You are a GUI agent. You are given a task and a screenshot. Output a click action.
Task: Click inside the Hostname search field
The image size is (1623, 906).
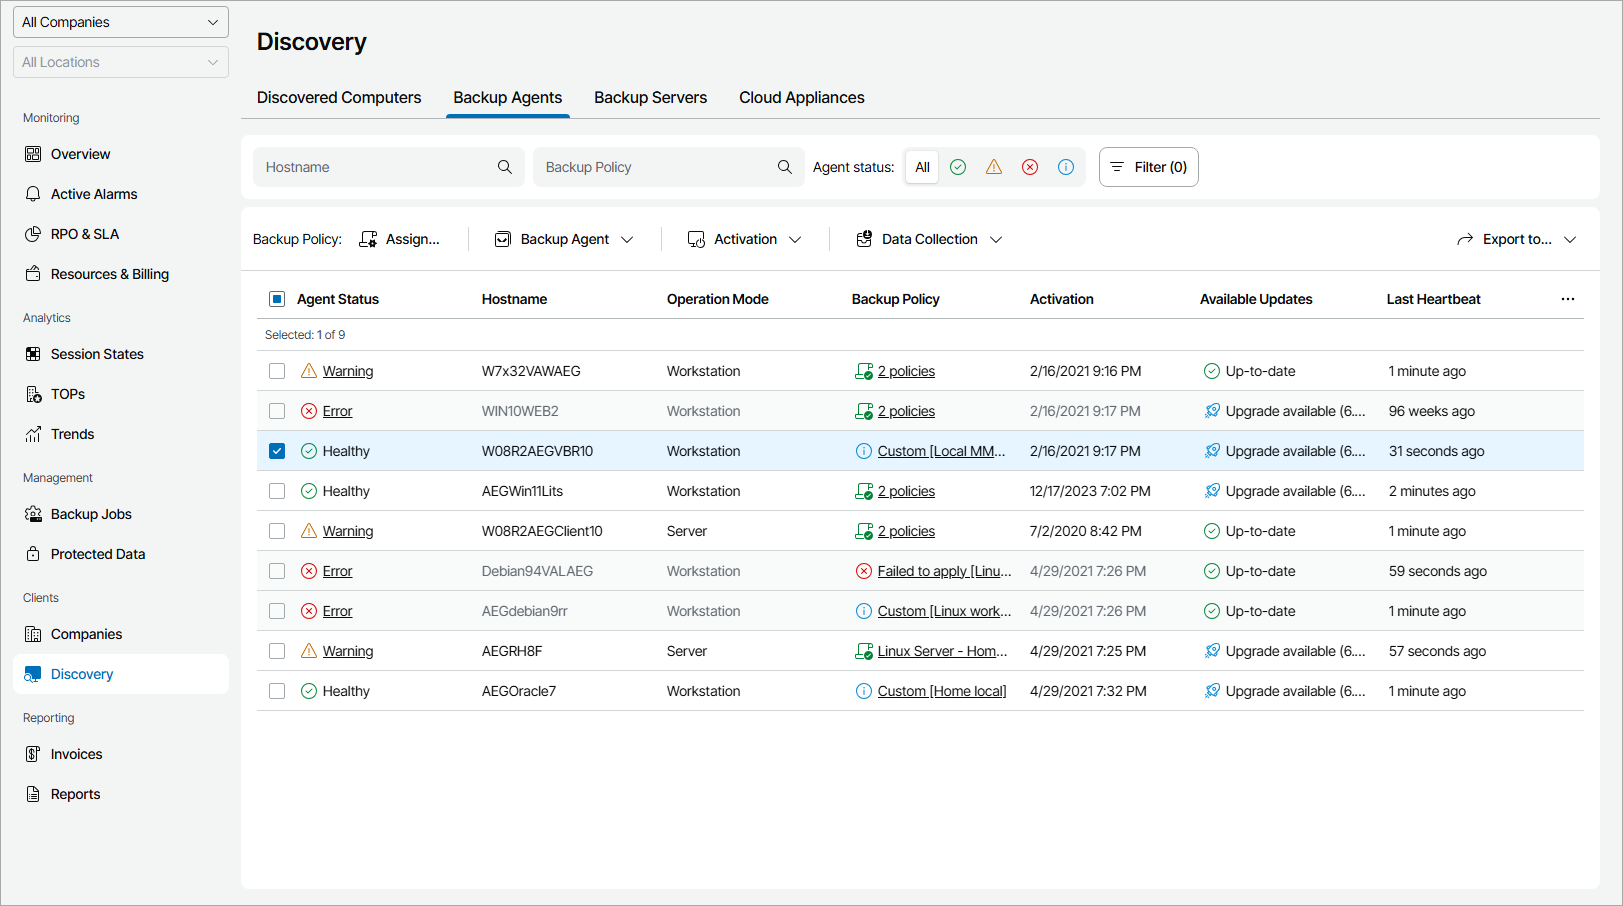pos(380,167)
